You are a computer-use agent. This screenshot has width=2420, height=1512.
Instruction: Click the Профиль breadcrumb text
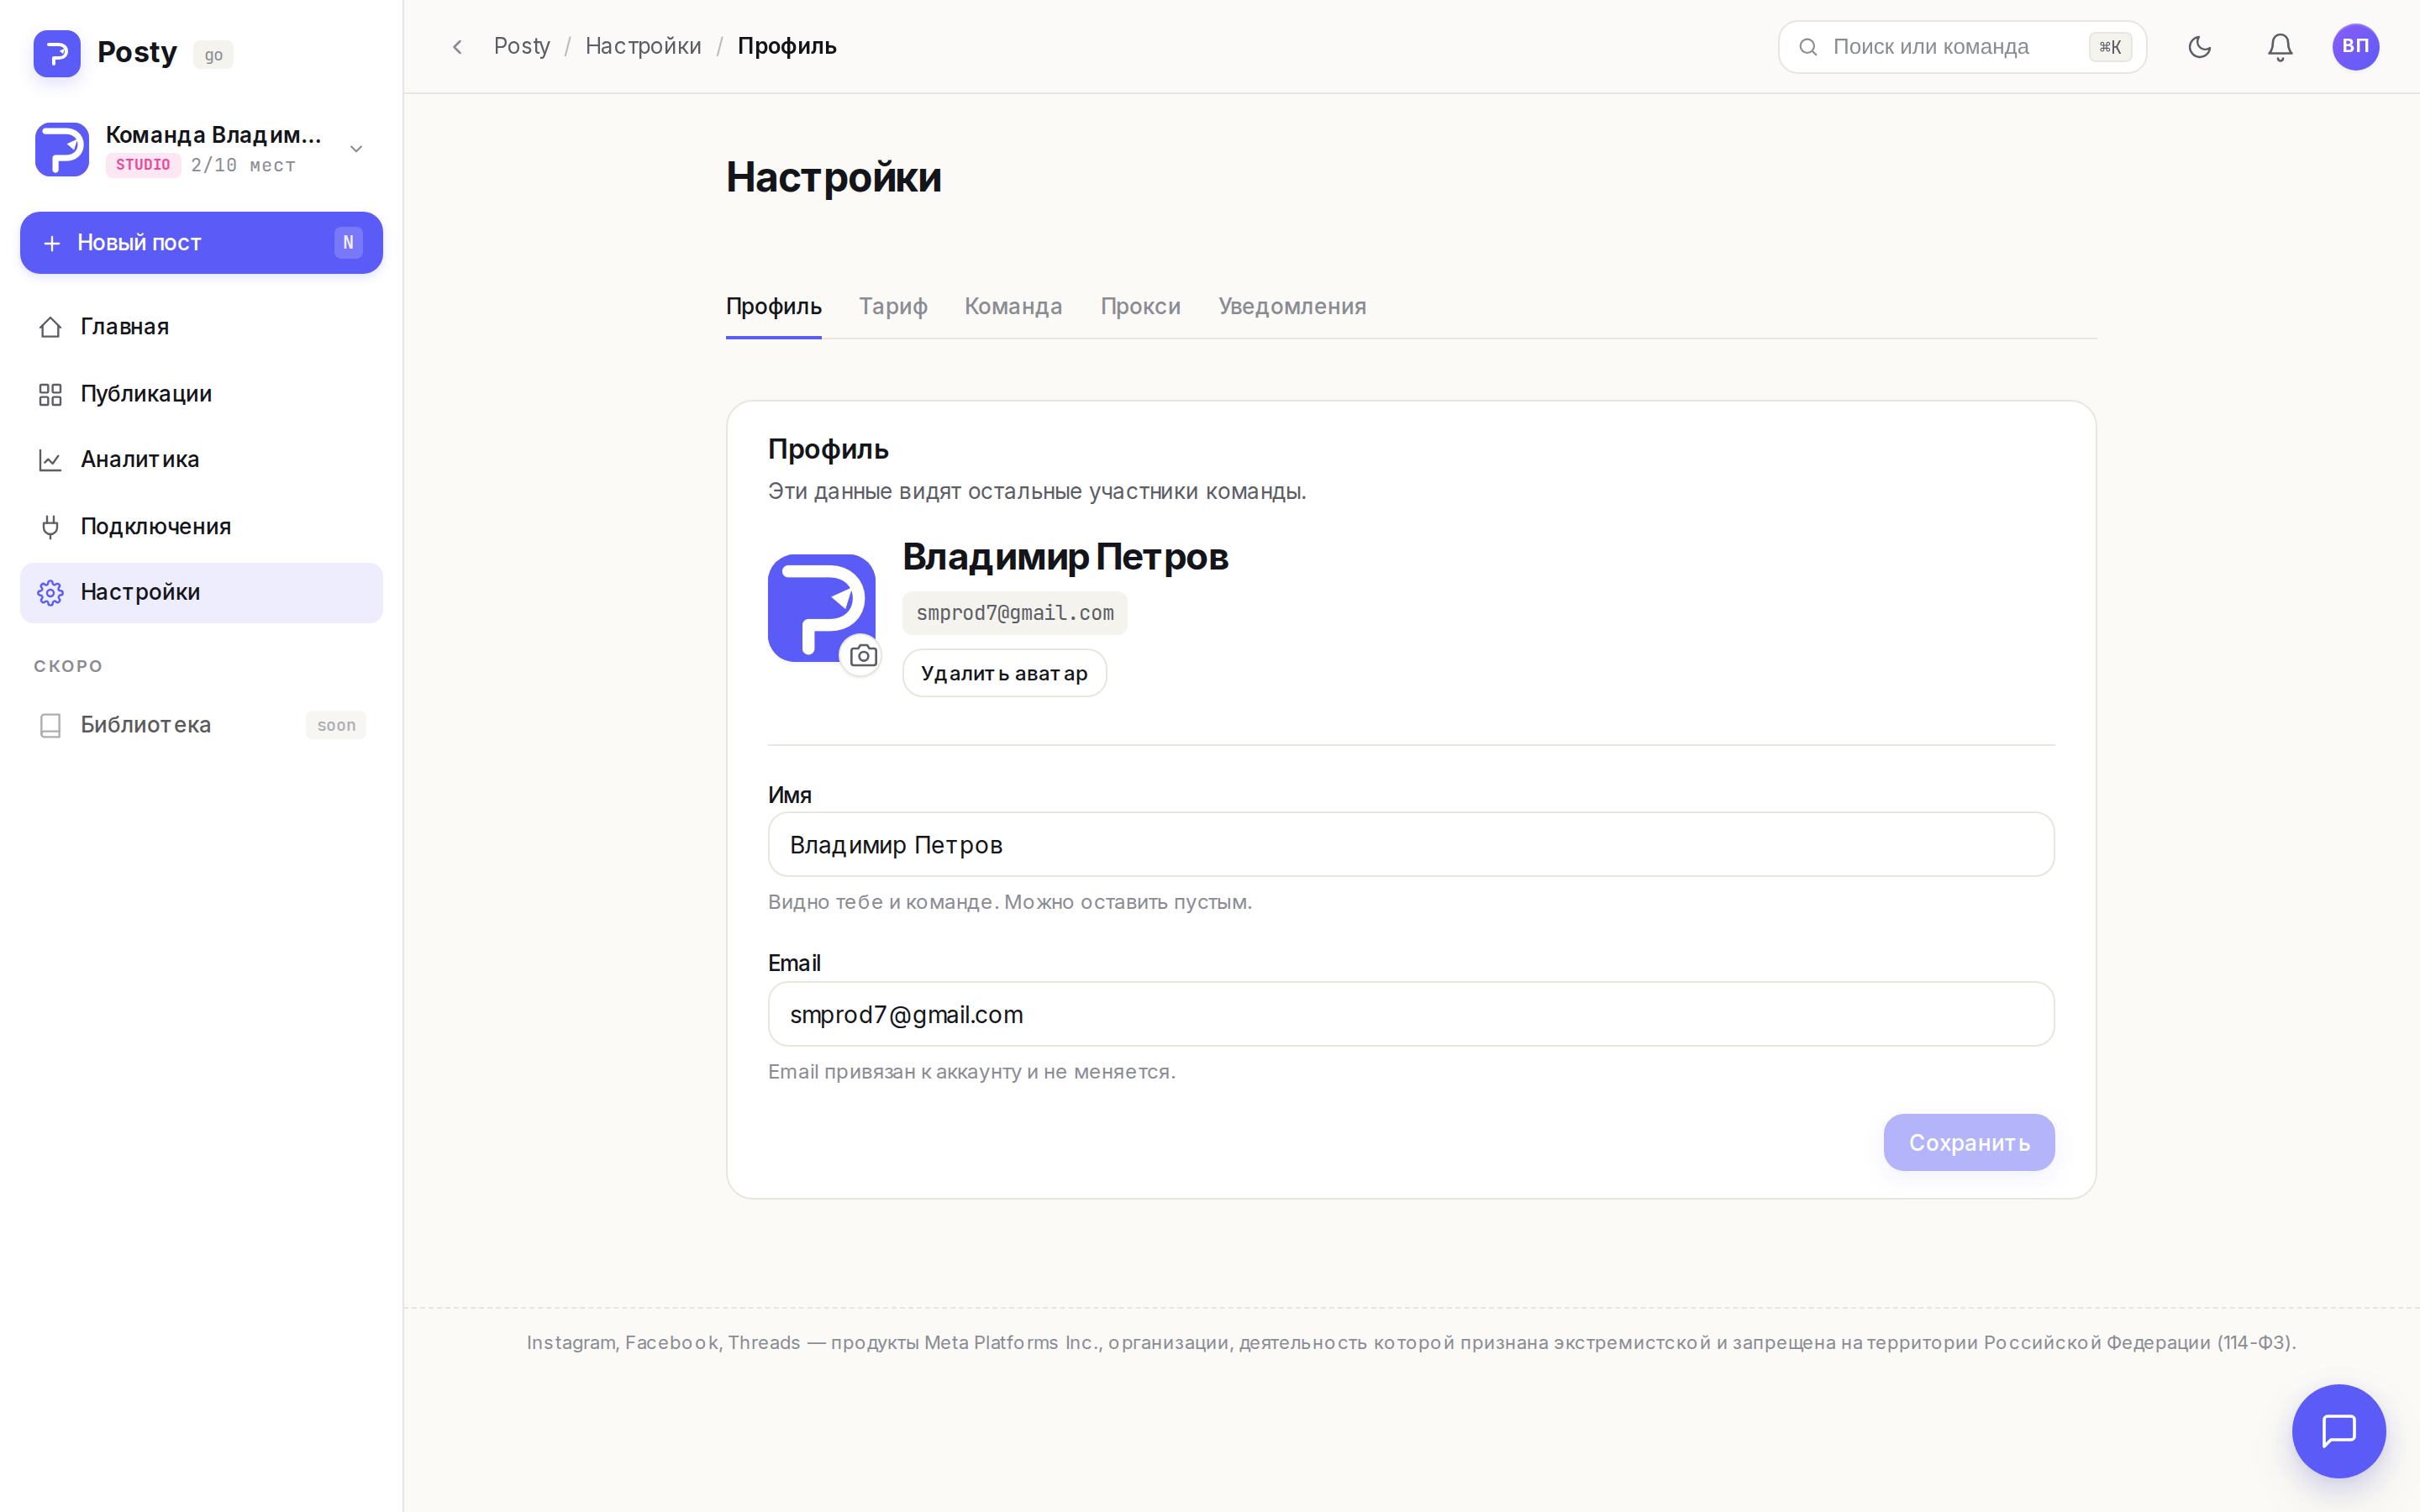pyautogui.click(x=787, y=46)
